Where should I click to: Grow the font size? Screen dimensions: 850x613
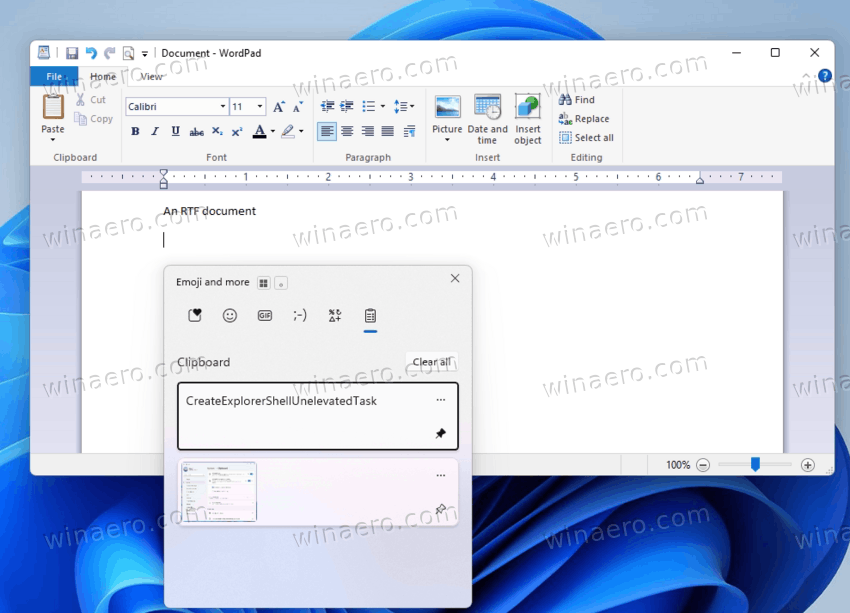279,107
